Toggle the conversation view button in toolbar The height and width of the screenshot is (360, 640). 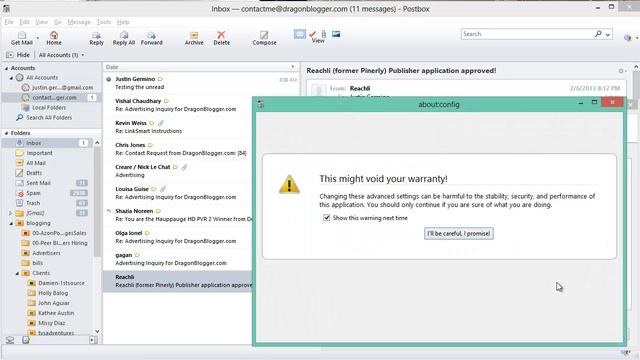(x=300, y=34)
